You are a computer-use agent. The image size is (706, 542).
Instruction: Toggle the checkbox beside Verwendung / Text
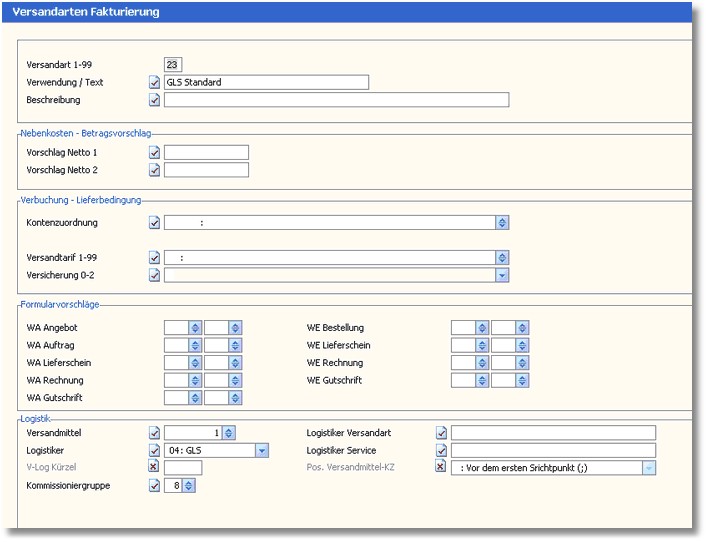point(154,82)
